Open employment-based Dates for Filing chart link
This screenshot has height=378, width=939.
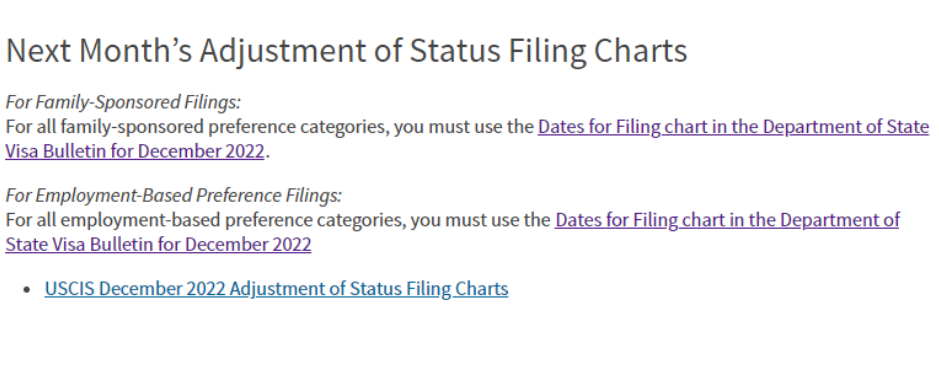[x=727, y=220]
